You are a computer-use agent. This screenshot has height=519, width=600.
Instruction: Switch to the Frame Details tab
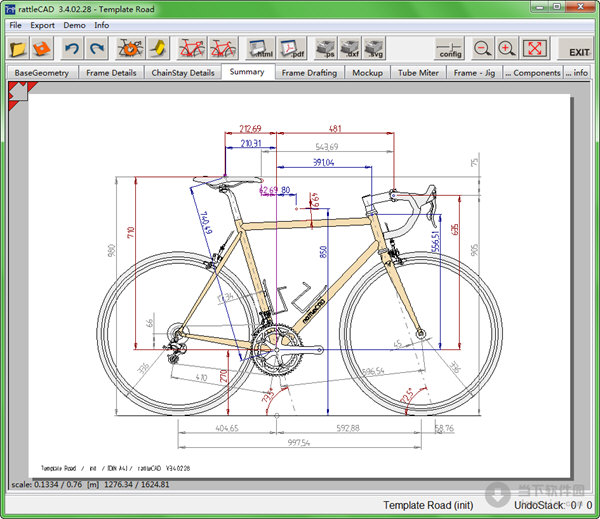point(111,73)
